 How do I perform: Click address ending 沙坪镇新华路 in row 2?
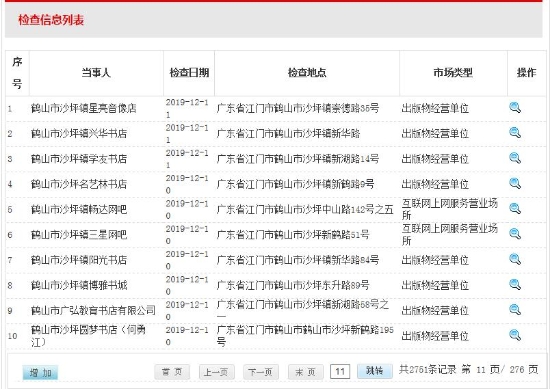[x=288, y=134]
